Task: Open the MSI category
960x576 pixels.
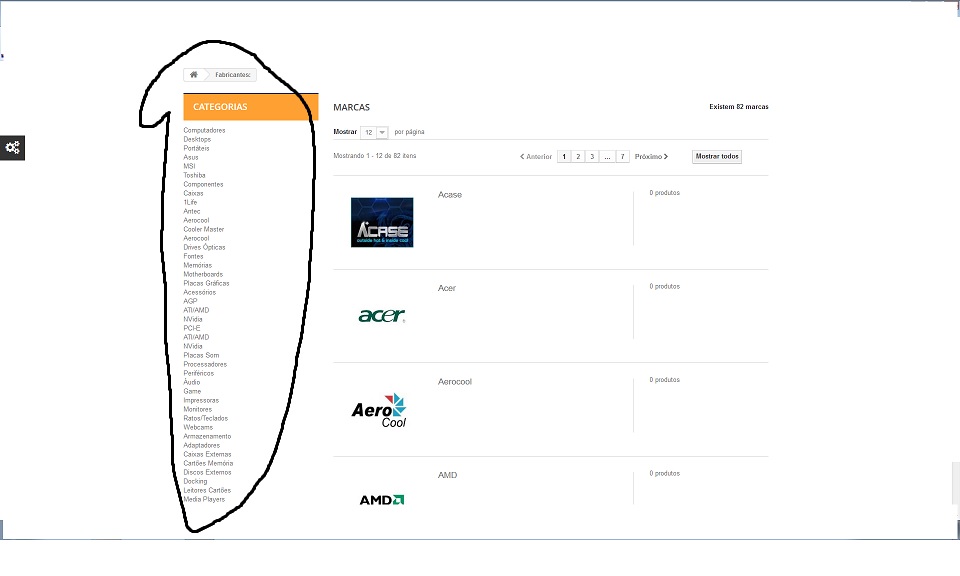Action: click(190, 166)
